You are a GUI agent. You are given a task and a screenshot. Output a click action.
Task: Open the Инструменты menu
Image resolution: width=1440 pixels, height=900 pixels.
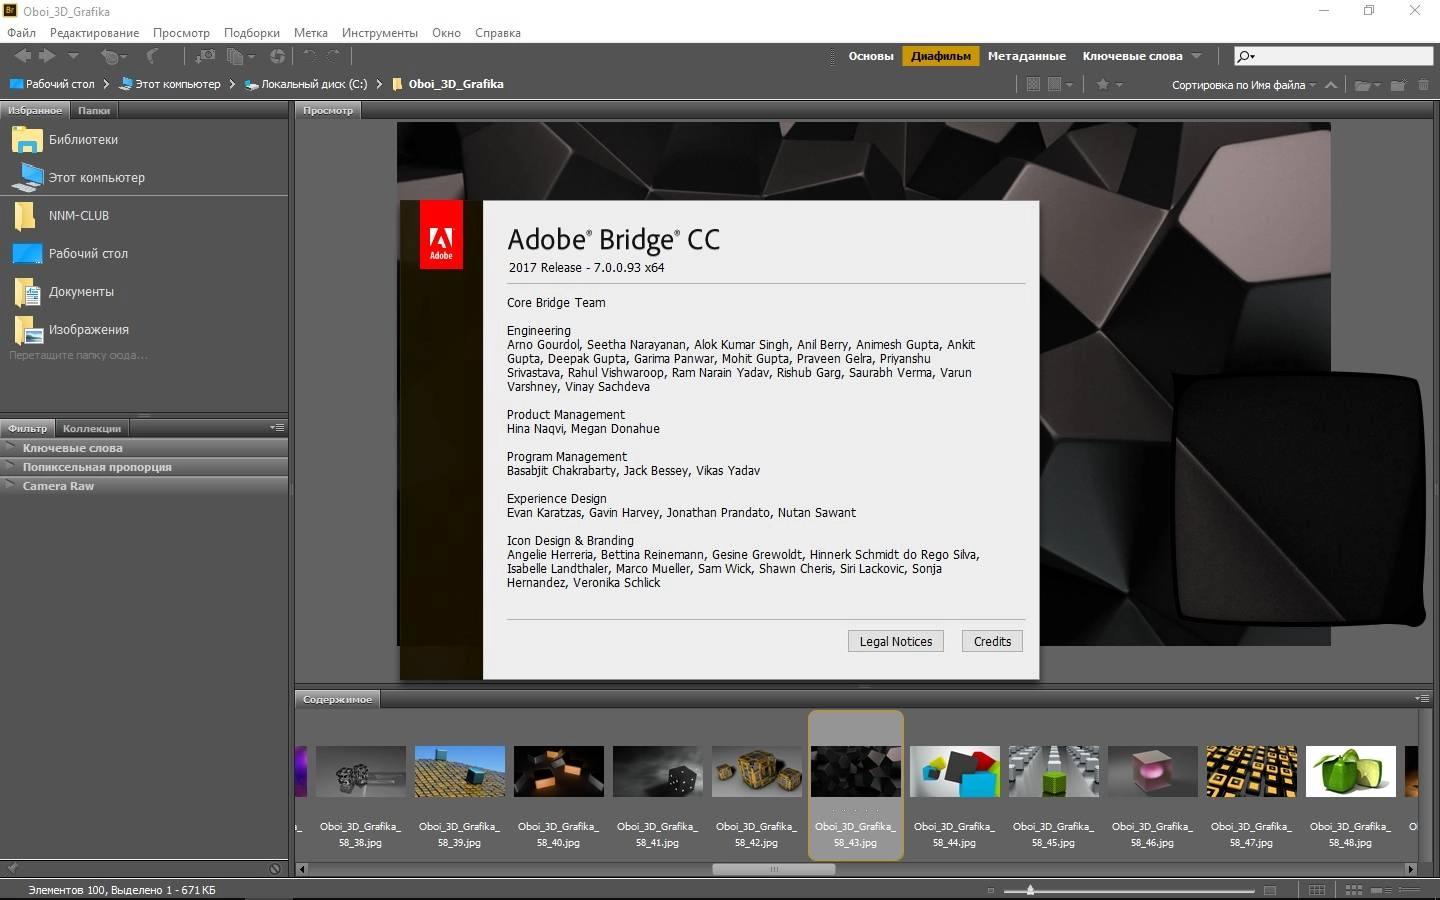click(380, 33)
